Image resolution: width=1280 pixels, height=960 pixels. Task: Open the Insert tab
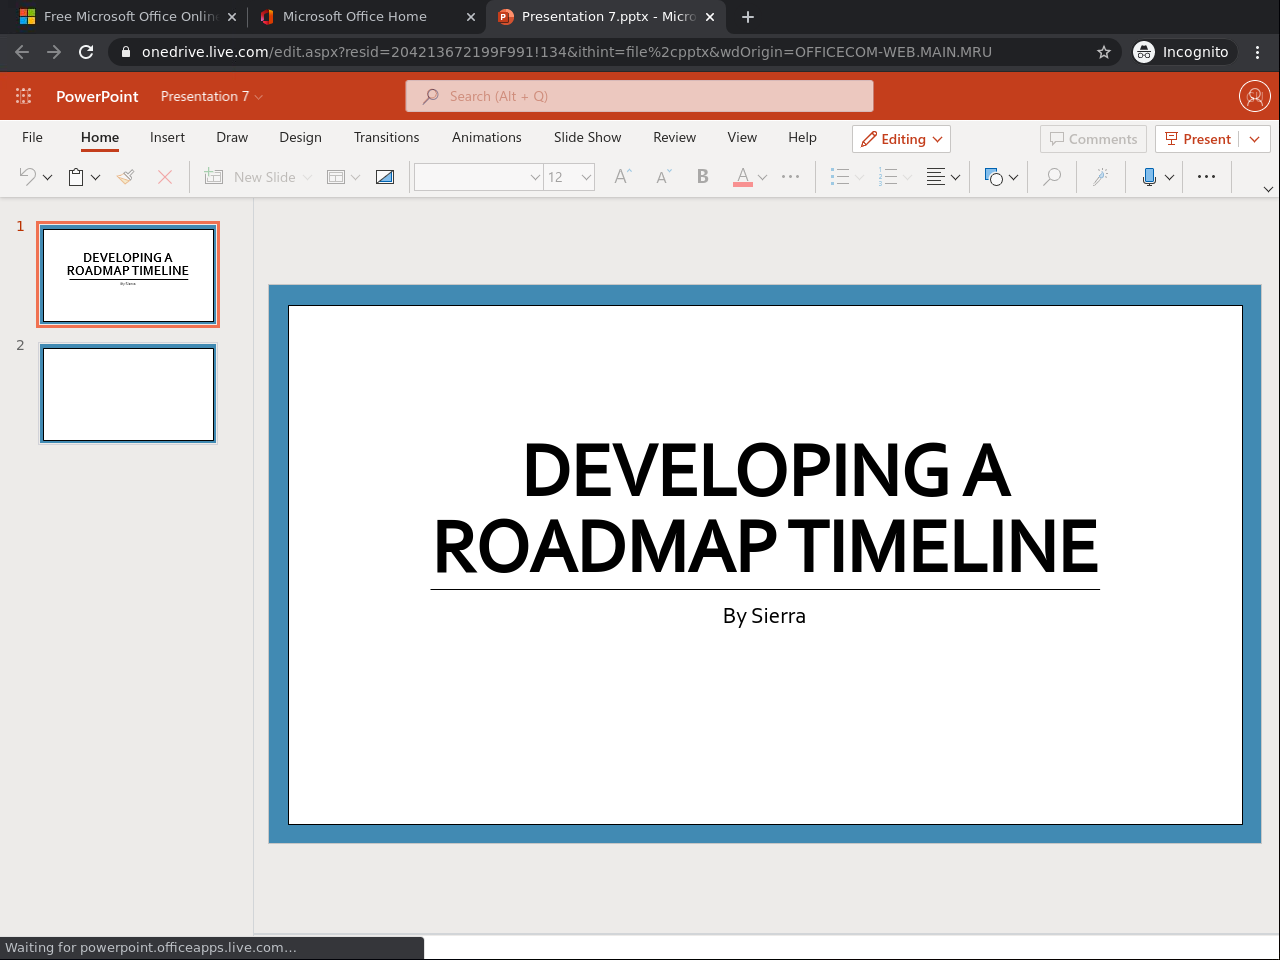(x=167, y=137)
